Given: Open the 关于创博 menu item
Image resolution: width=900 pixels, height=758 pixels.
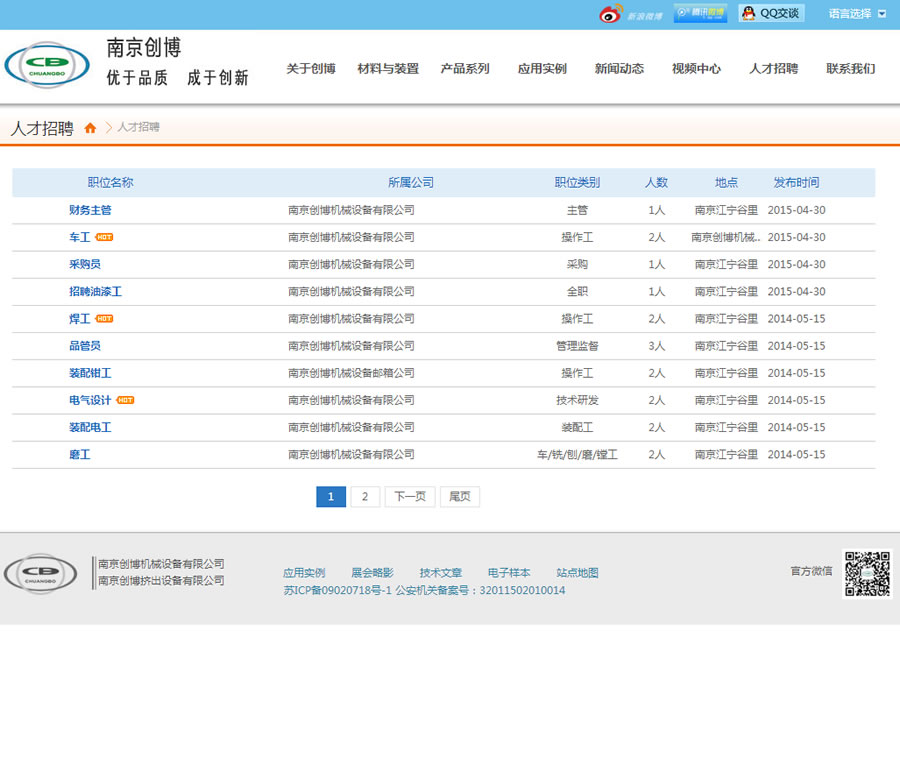Looking at the screenshot, I should 311,69.
